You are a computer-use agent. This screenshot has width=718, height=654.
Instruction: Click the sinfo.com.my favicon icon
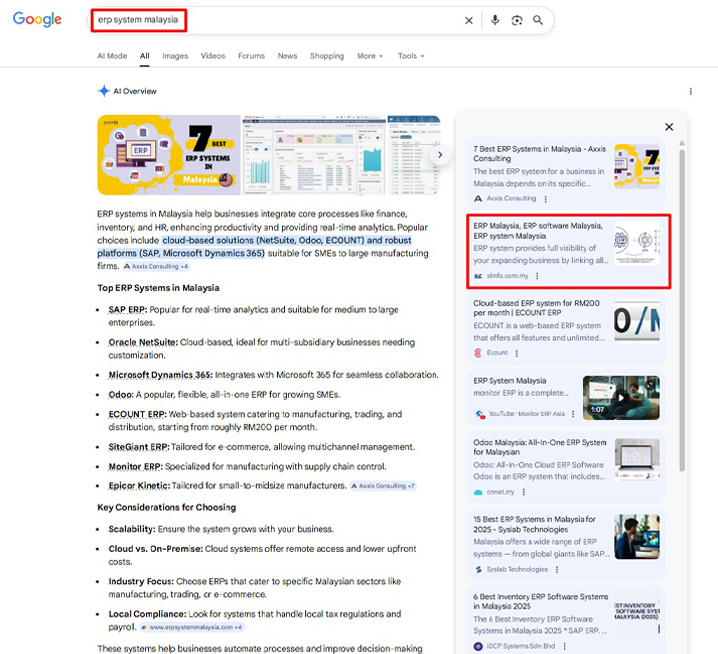(x=478, y=276)
